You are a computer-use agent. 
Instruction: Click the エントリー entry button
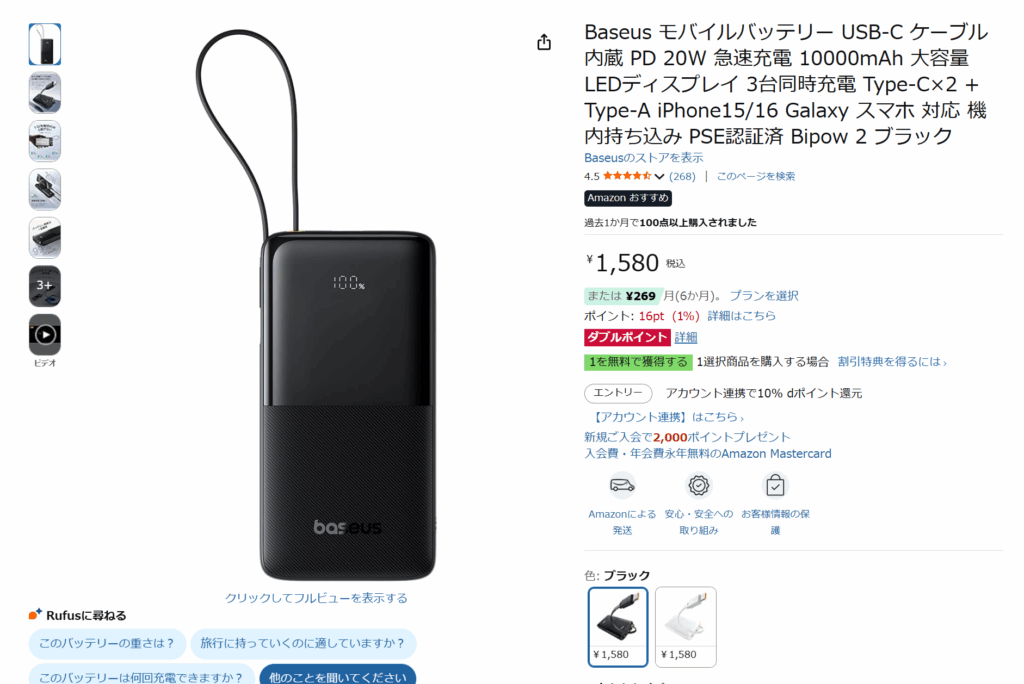click(x=618, y=393)
